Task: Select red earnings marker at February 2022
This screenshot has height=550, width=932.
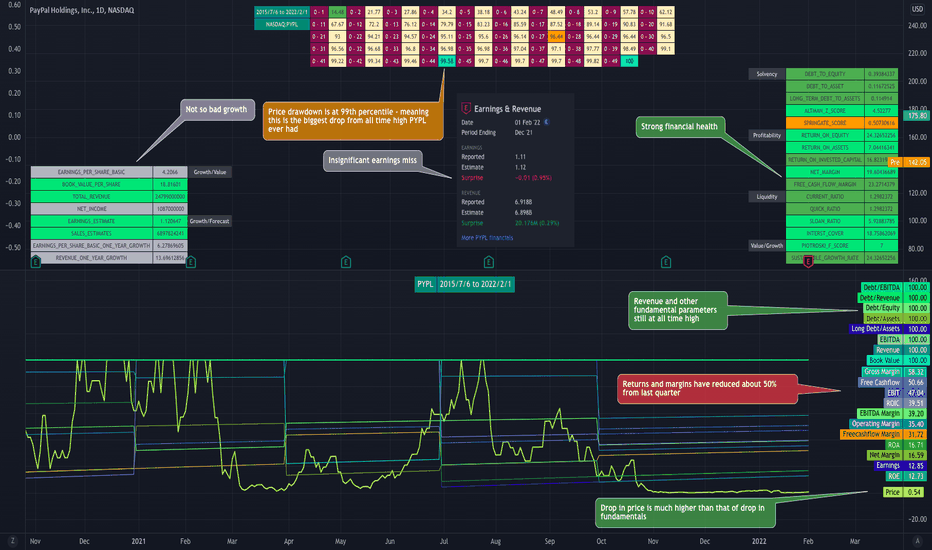Action: tap(808, 262)
